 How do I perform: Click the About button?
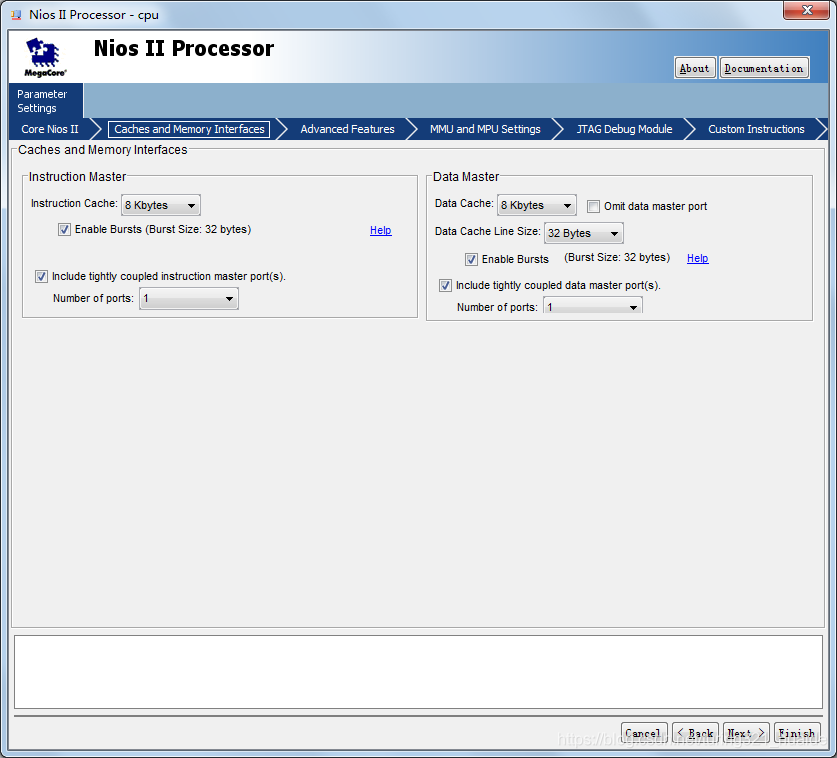[x=694, y=68]
